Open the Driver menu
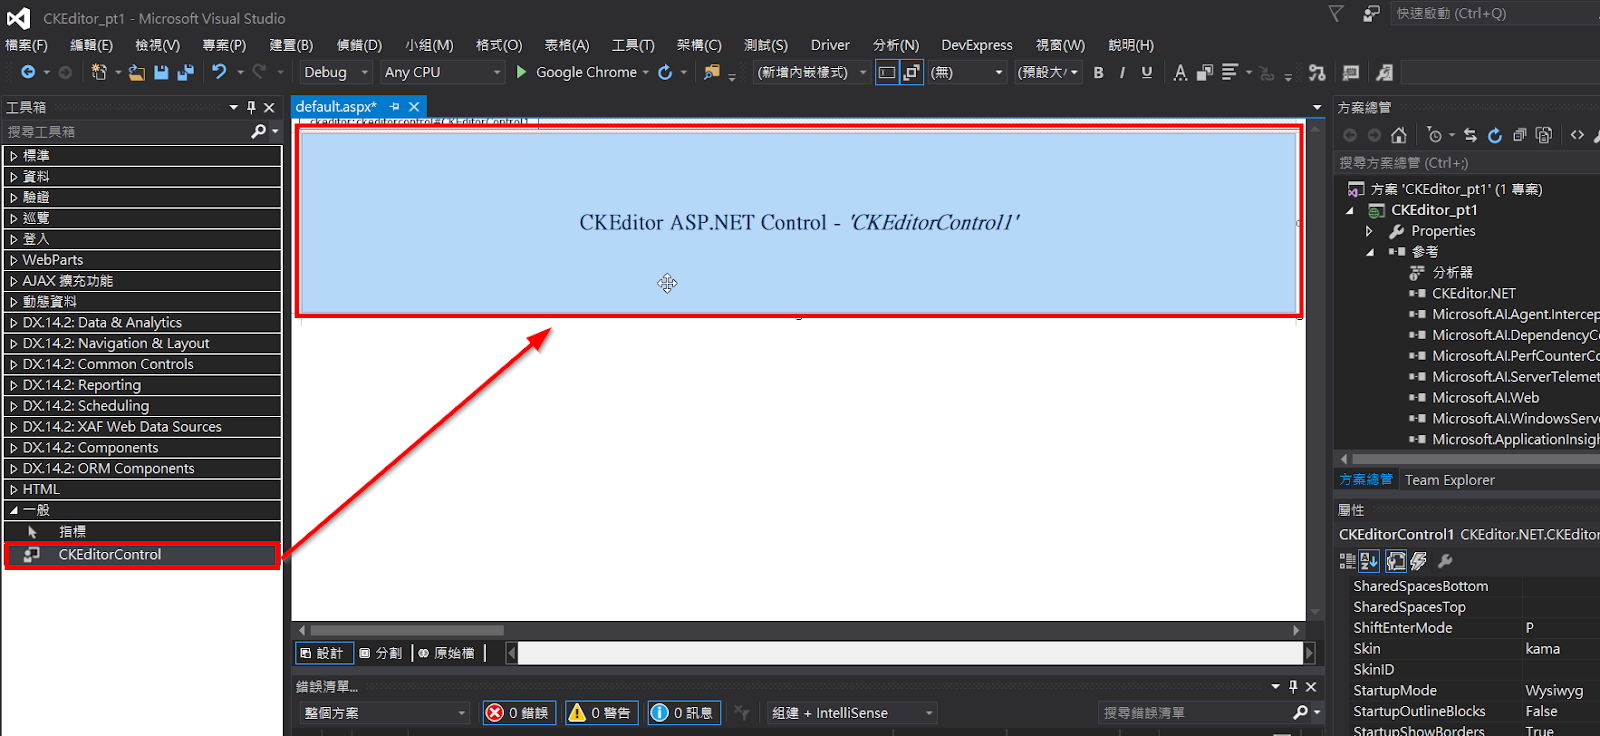Screen dimensions: 1600x736 [830, 45]
